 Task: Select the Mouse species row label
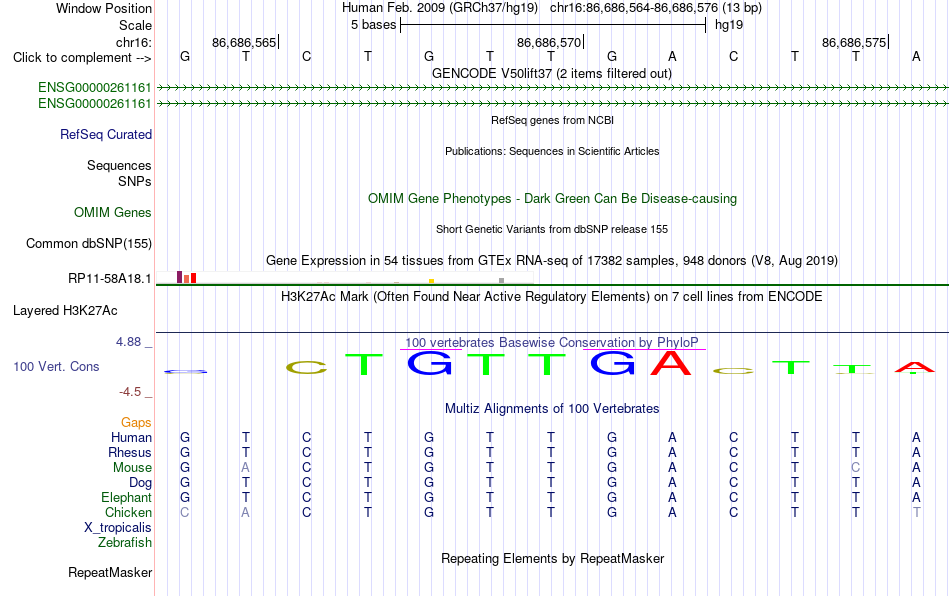pyautogui.click(x=132, y=468)
